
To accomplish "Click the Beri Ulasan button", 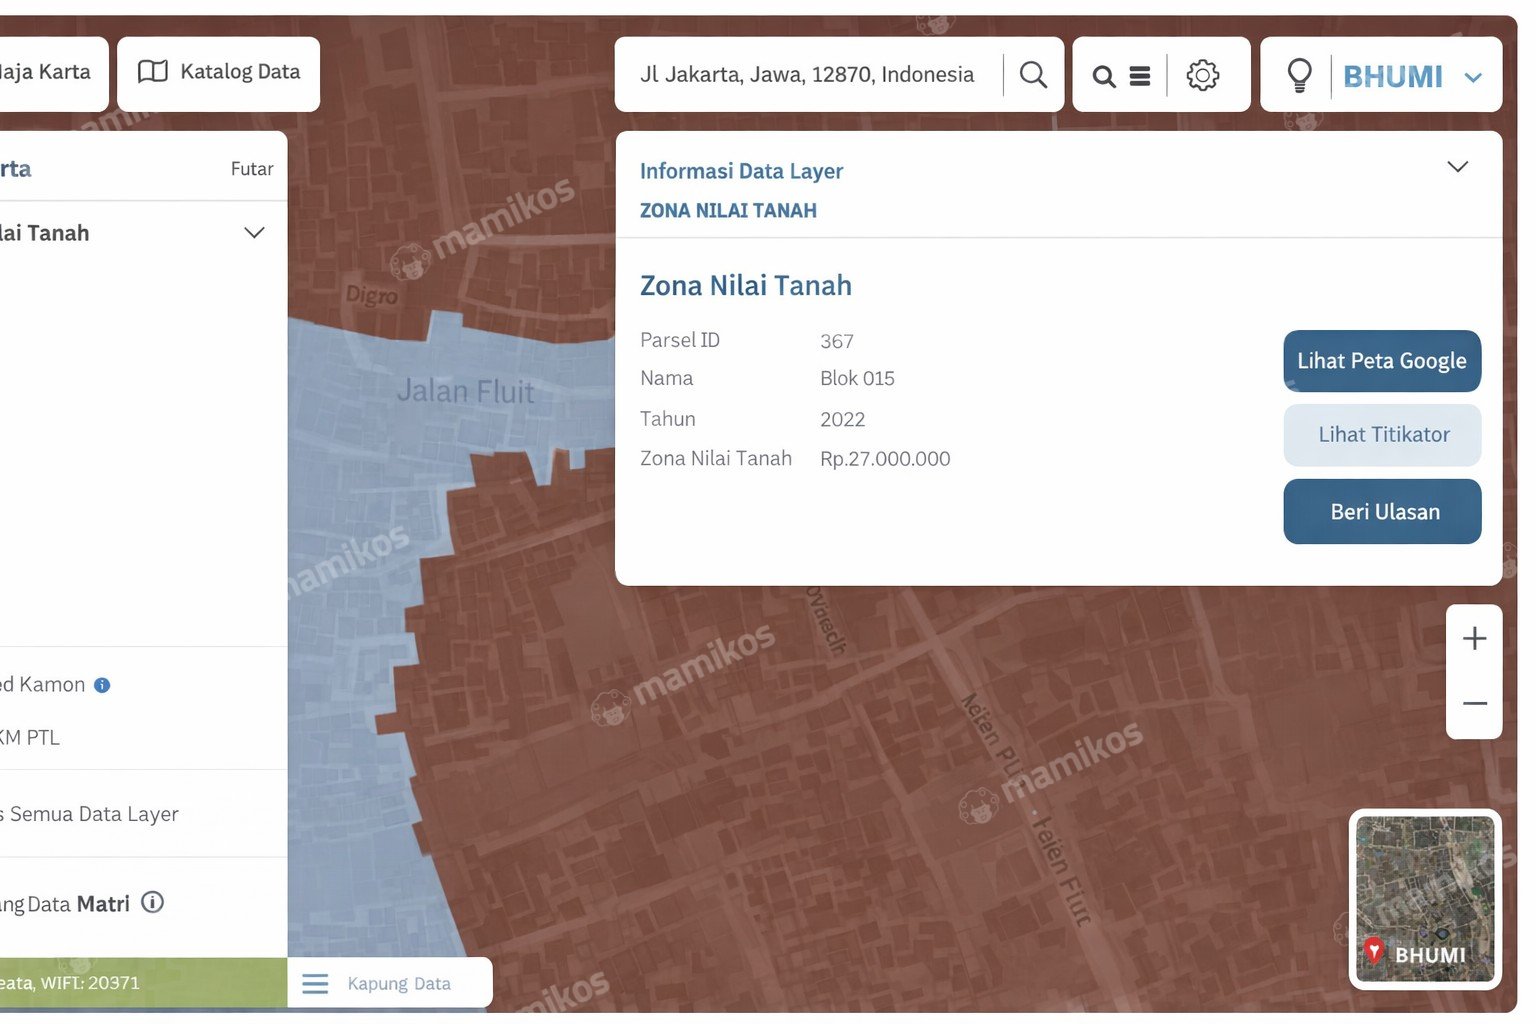I will [x=1382, y=512].
